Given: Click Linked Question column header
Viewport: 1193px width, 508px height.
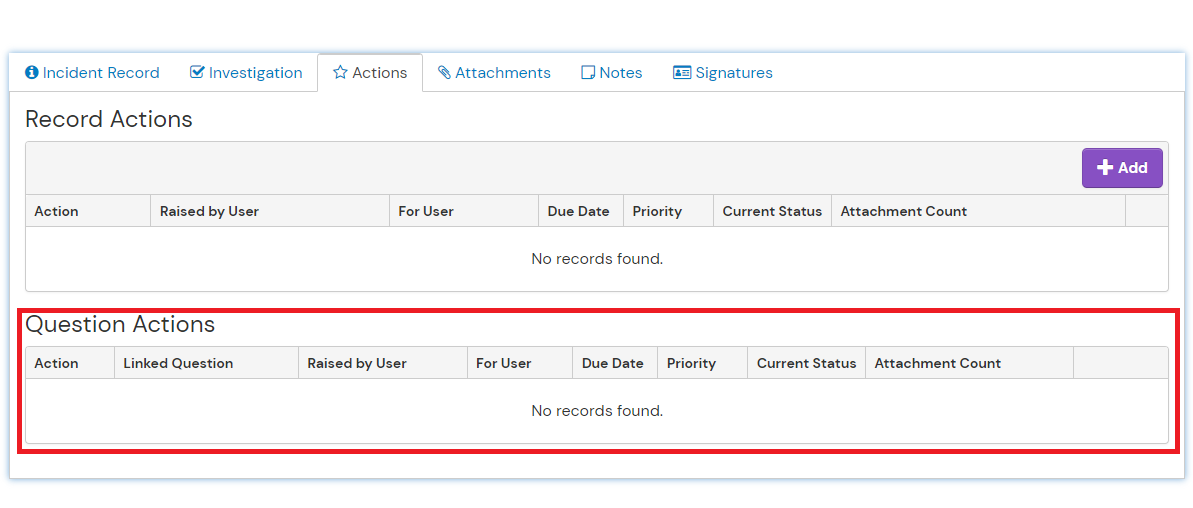Looking at the screenshot, I should pyautogui.click(x=178, y=363).
